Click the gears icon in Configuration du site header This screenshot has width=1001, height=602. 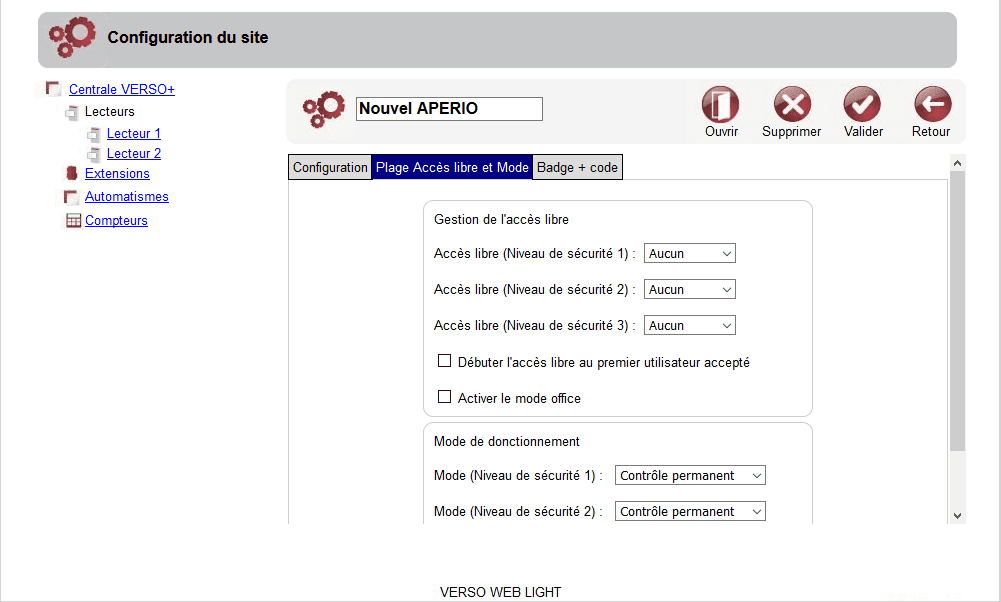coord(72,37)
